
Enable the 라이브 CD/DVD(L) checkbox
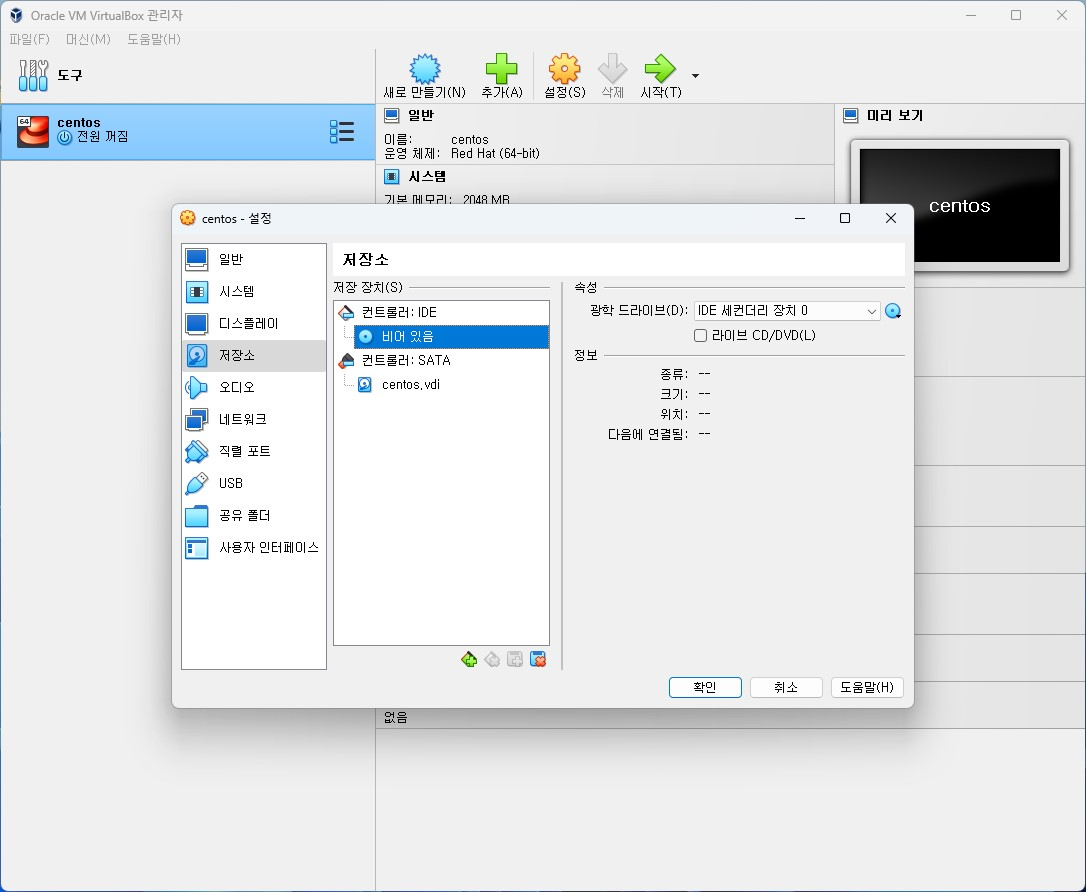click(700, 336)
